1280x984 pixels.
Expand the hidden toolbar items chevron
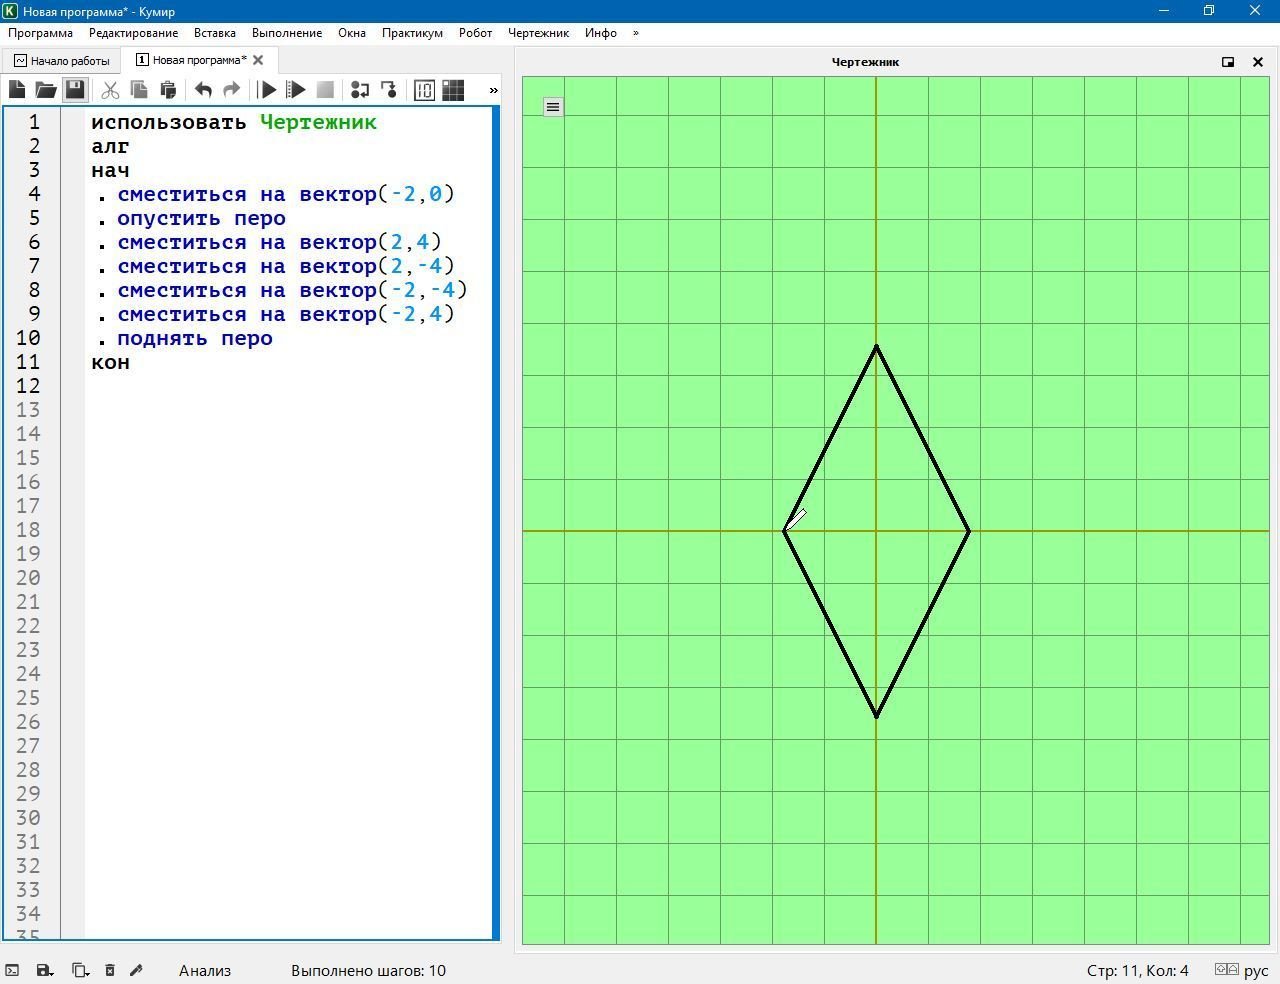point(493,90)
